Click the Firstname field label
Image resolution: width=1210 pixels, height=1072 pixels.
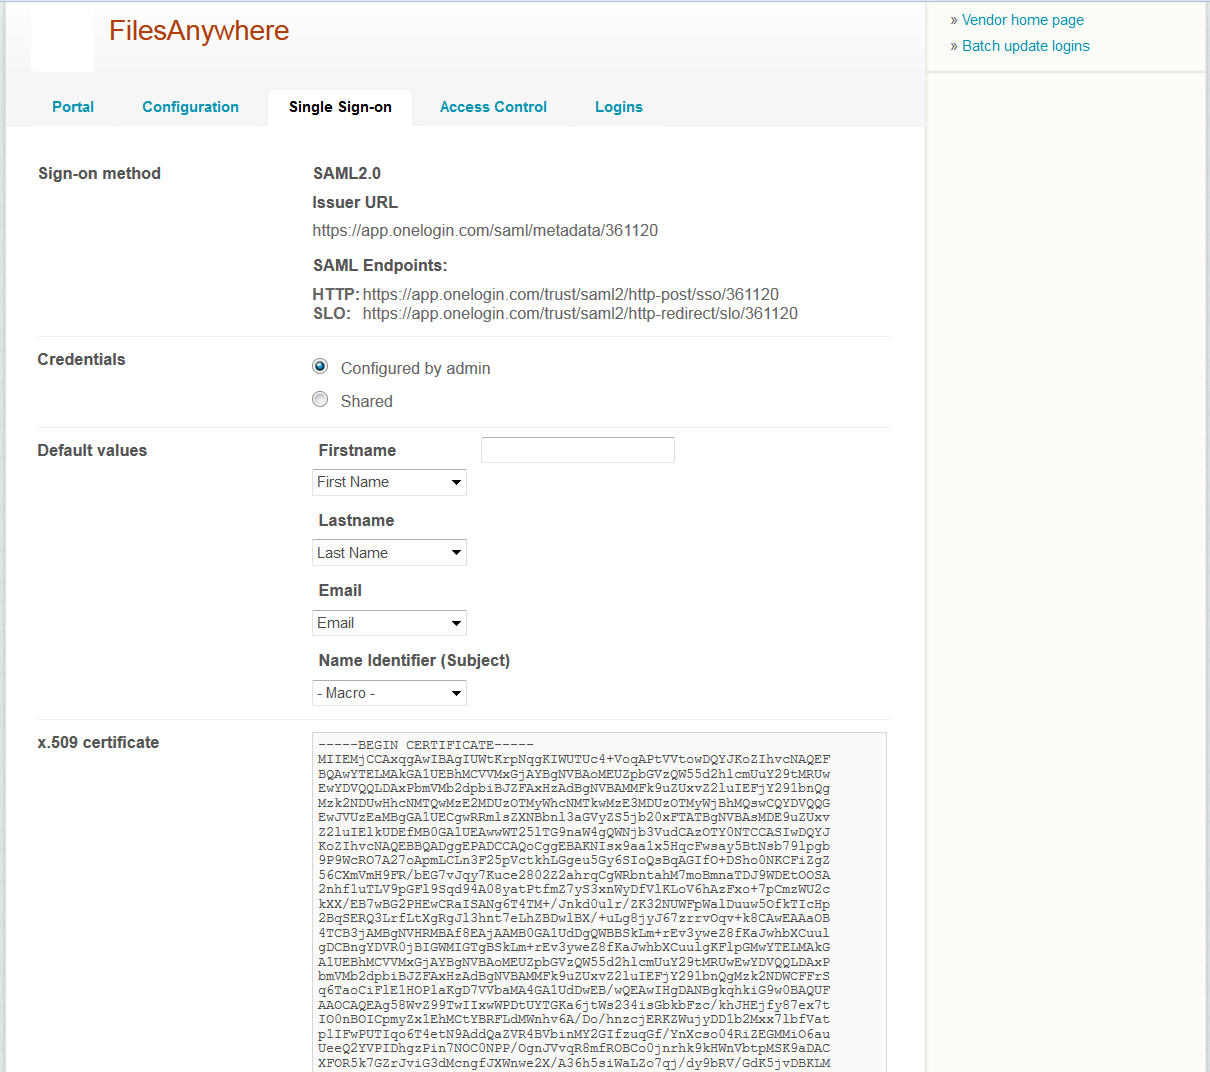pyautogui.click(x=357, y=451)
